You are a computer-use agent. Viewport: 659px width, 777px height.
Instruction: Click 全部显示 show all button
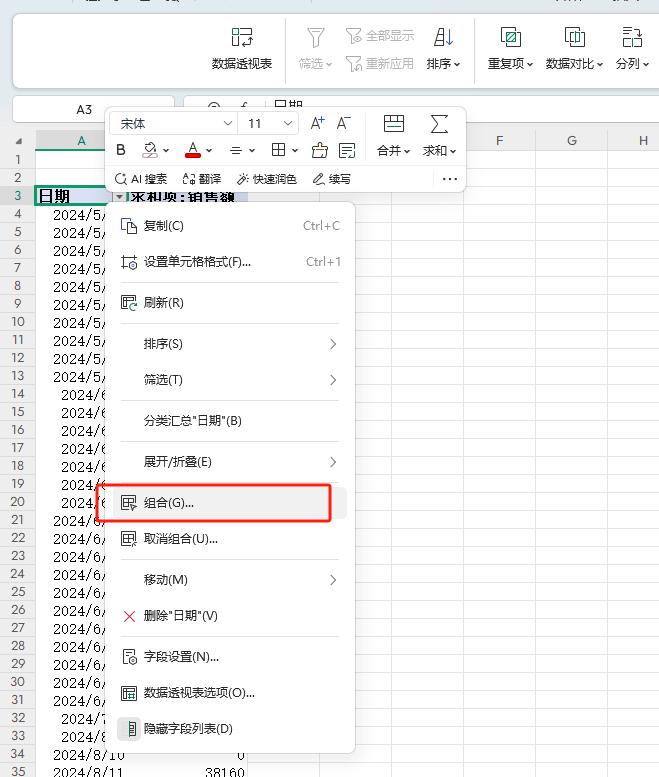(380, 36)
